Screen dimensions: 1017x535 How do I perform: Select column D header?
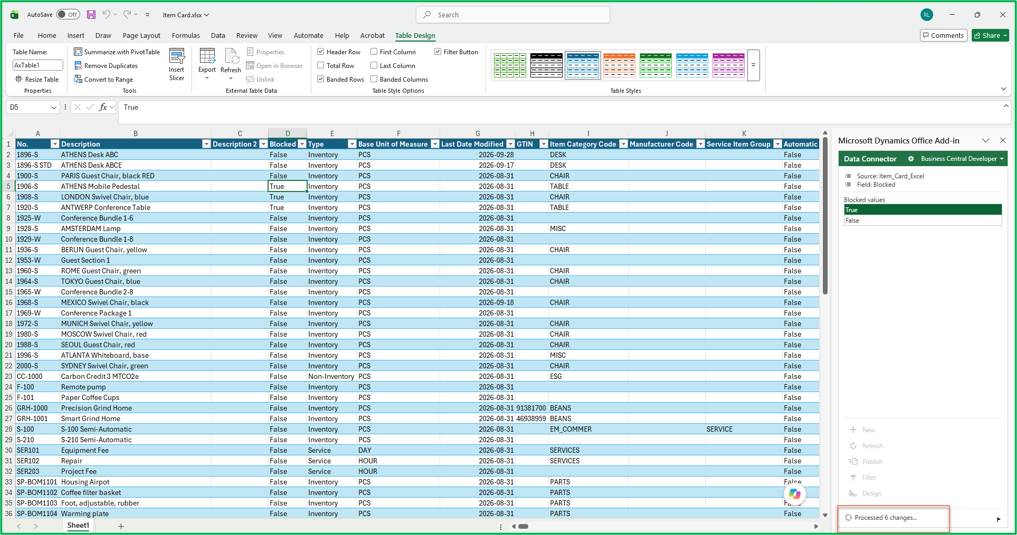[287, 134]
